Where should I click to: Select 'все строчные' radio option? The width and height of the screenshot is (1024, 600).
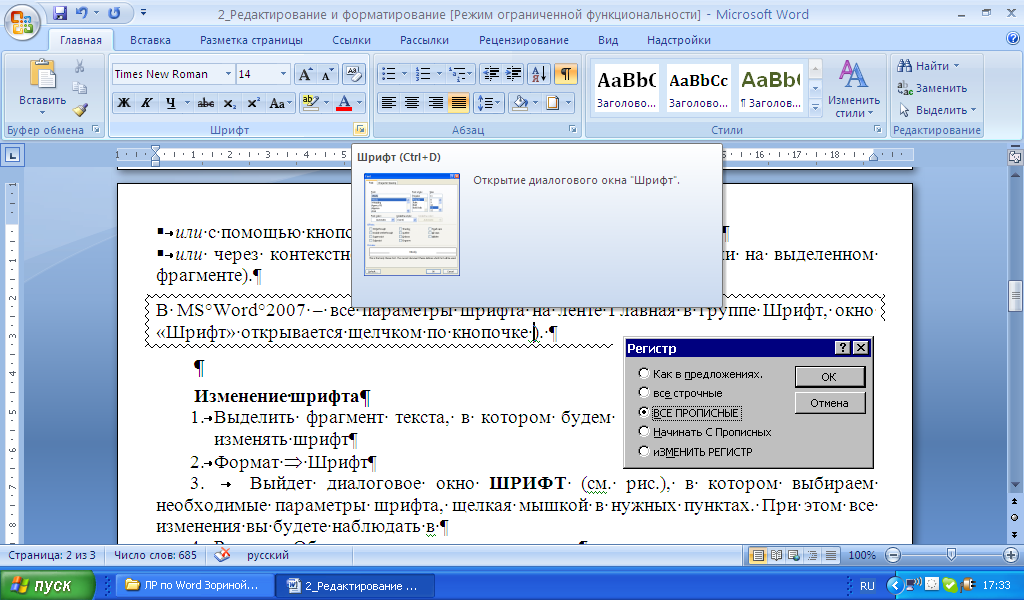click(644, 393)
